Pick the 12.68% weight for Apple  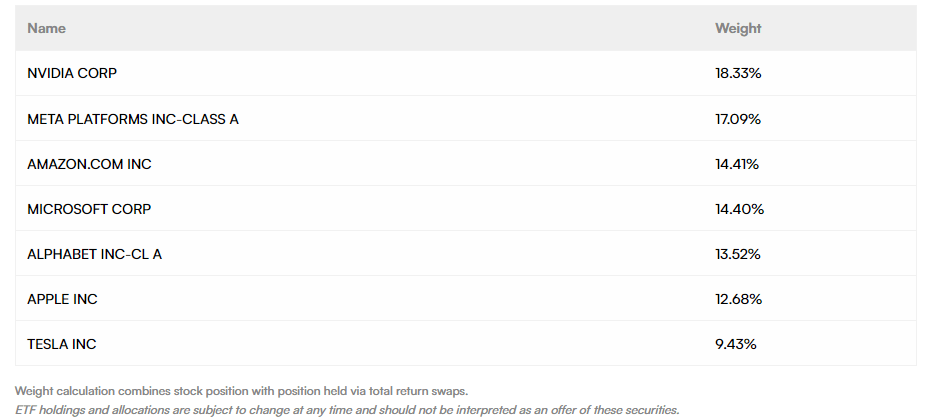738,299
